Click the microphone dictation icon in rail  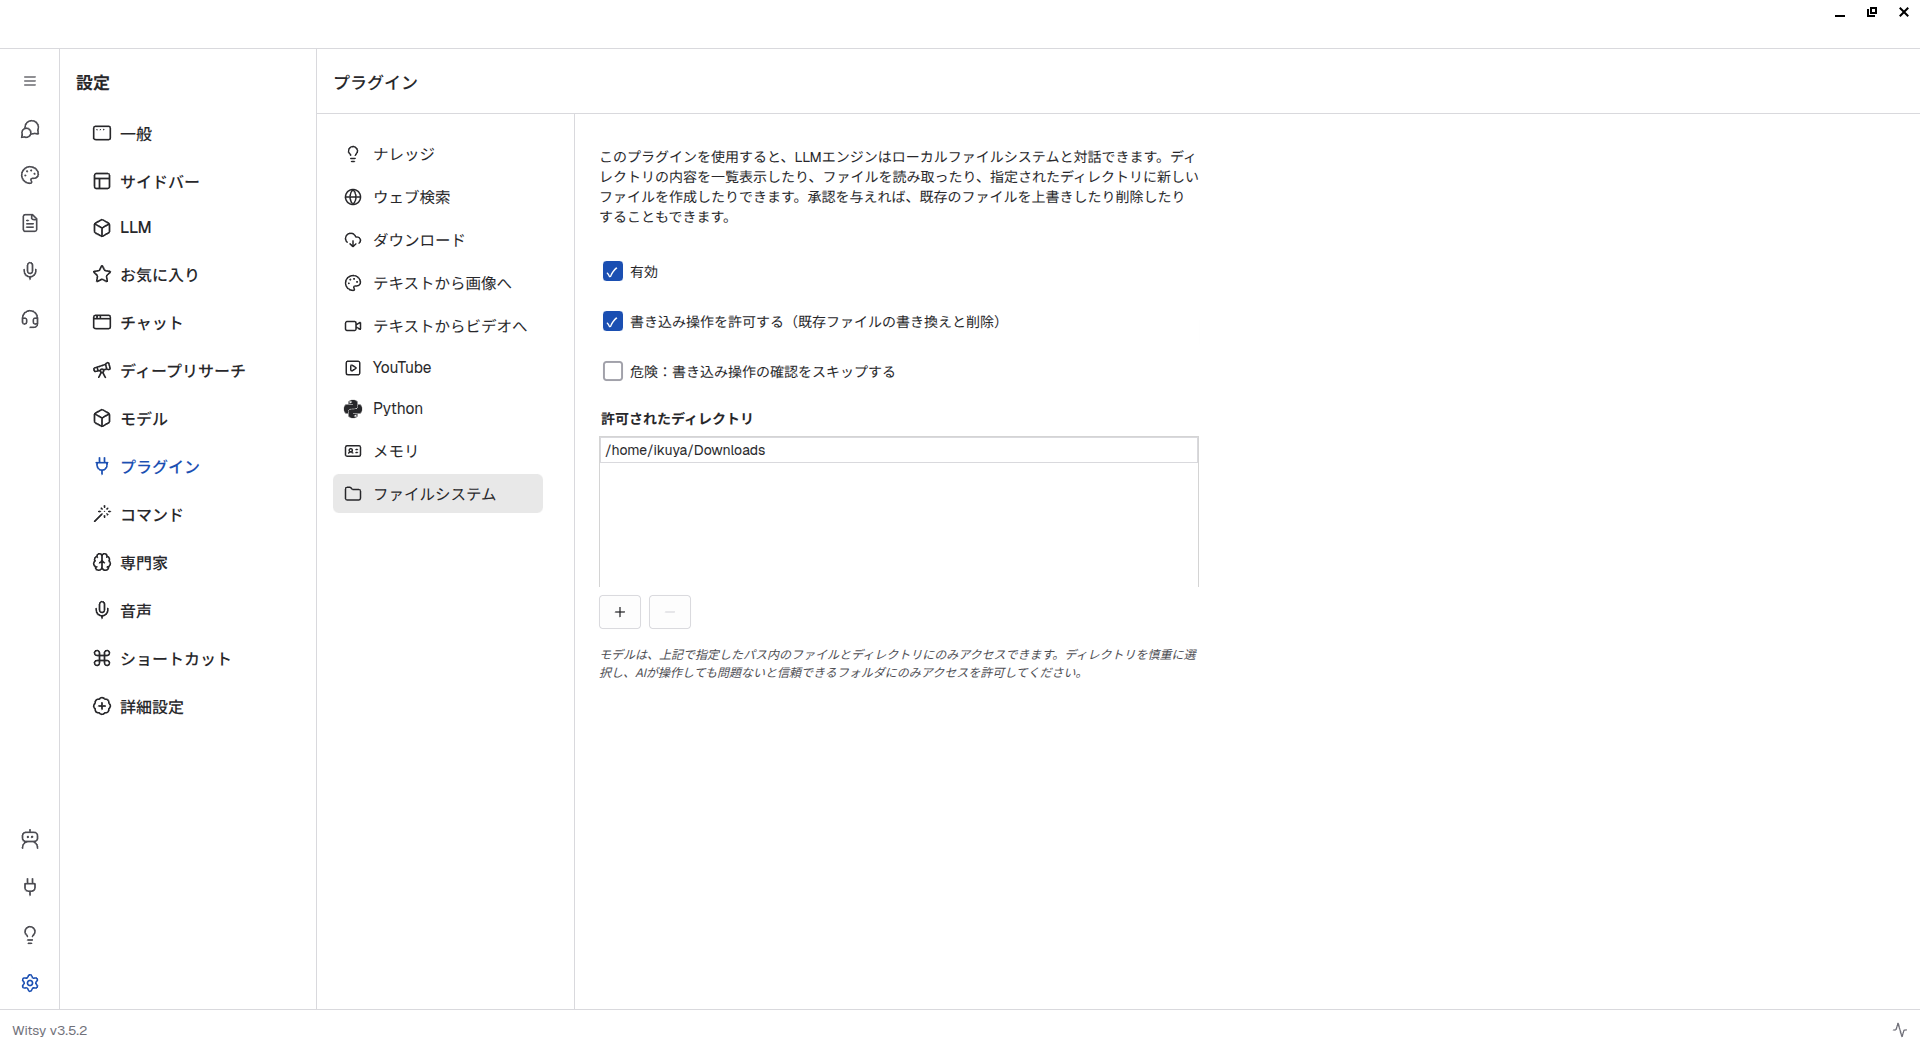[x=30, y=271]
